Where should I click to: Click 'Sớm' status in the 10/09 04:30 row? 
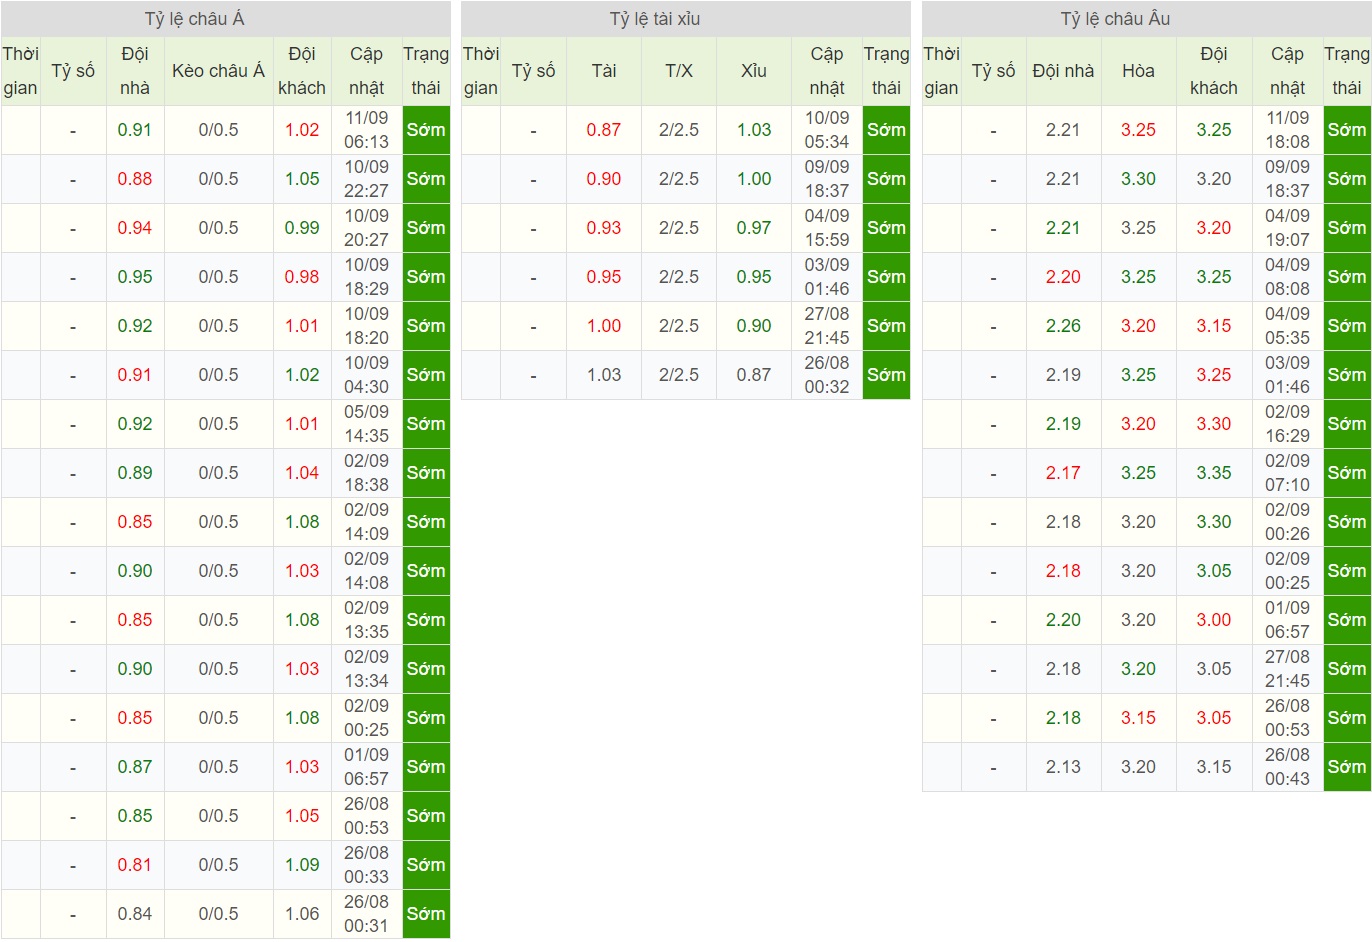pyautogui.click(x=426, y=375)
